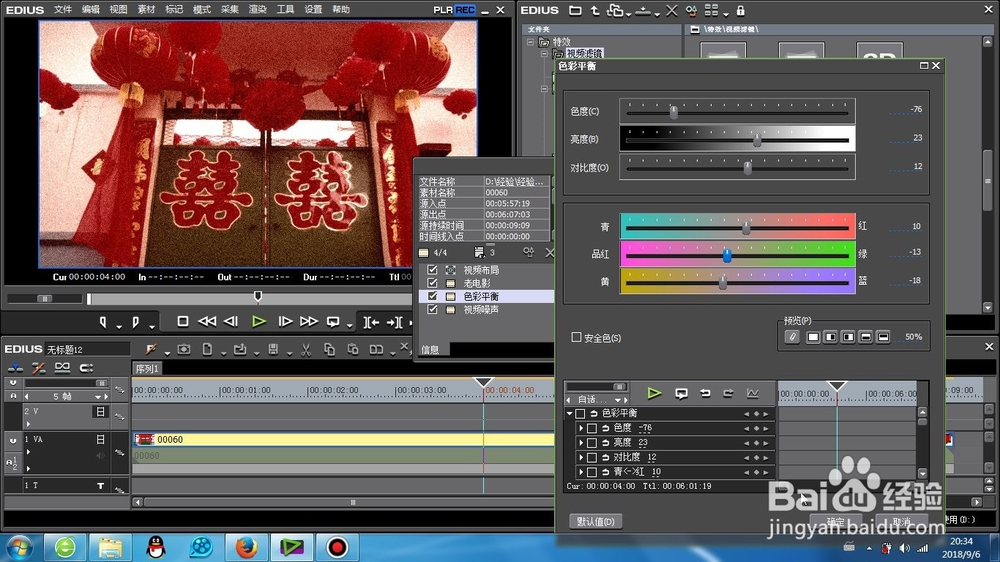Viewport: 1000px width, 562px height.
Task: Enable the 安全色(S) checkbox
Action: tap(577, 337)
